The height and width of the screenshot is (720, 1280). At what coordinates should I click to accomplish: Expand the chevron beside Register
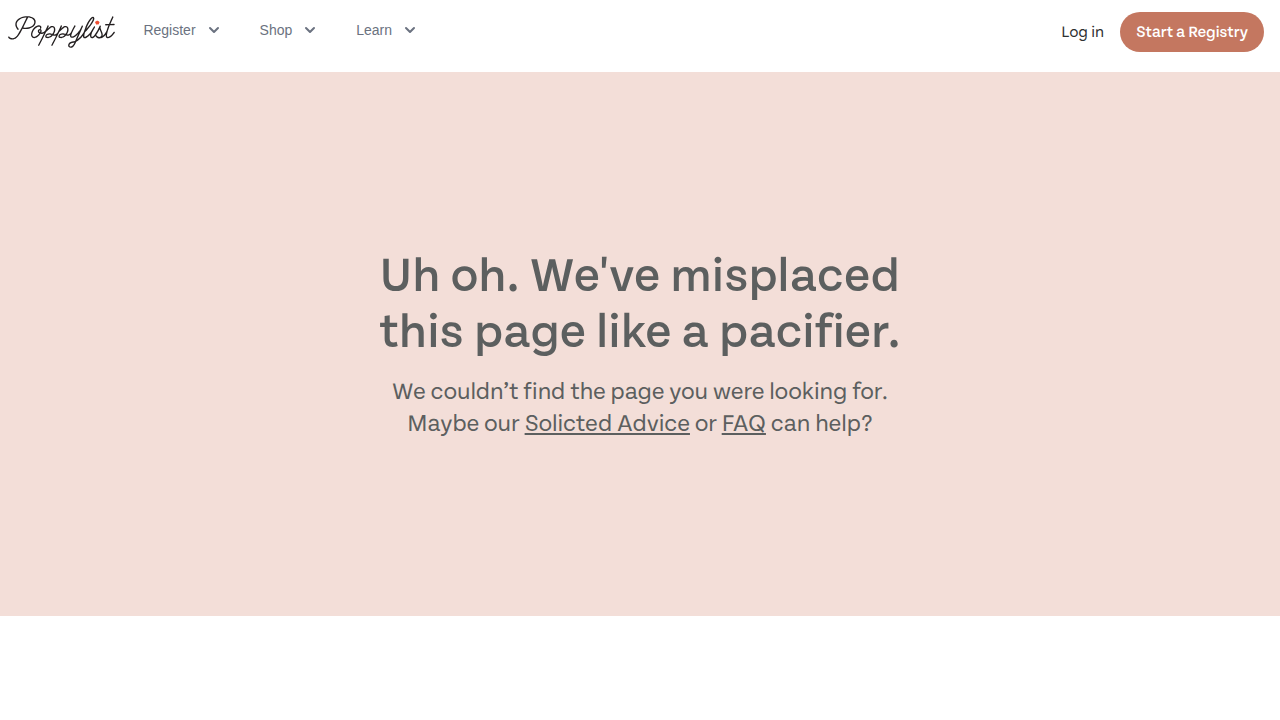click(214, 30)
